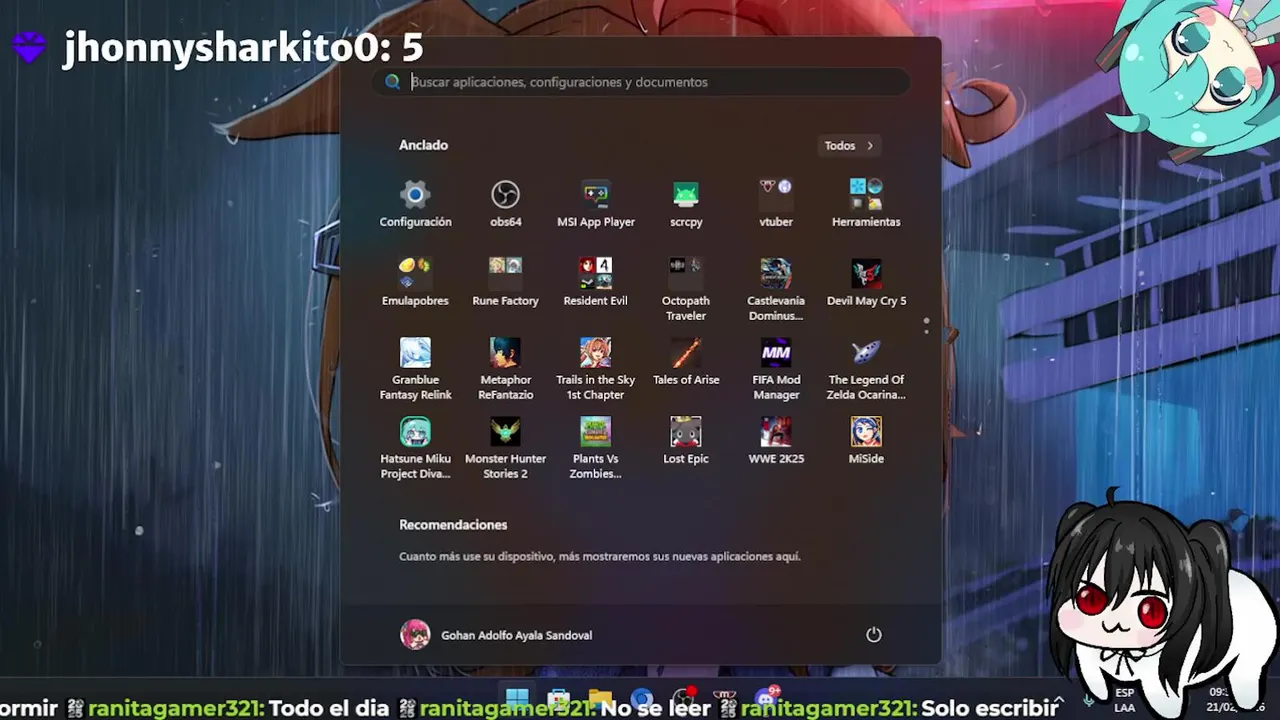The width and height of the screenshot is (1280, 720).
Task: Click the search applications input field
Action: pos(641,82)
